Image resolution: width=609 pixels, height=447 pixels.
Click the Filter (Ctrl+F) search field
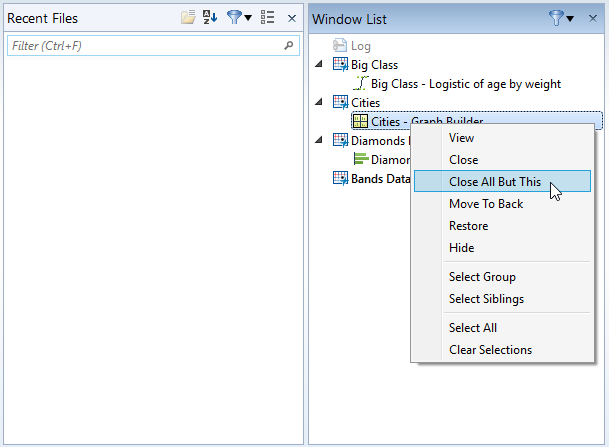tap(153, 46)
